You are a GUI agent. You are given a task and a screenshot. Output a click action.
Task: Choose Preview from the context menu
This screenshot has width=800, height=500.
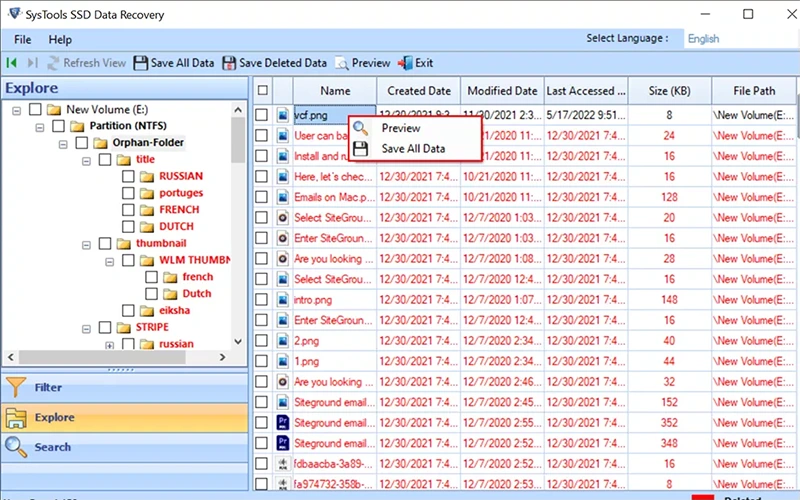415,128
